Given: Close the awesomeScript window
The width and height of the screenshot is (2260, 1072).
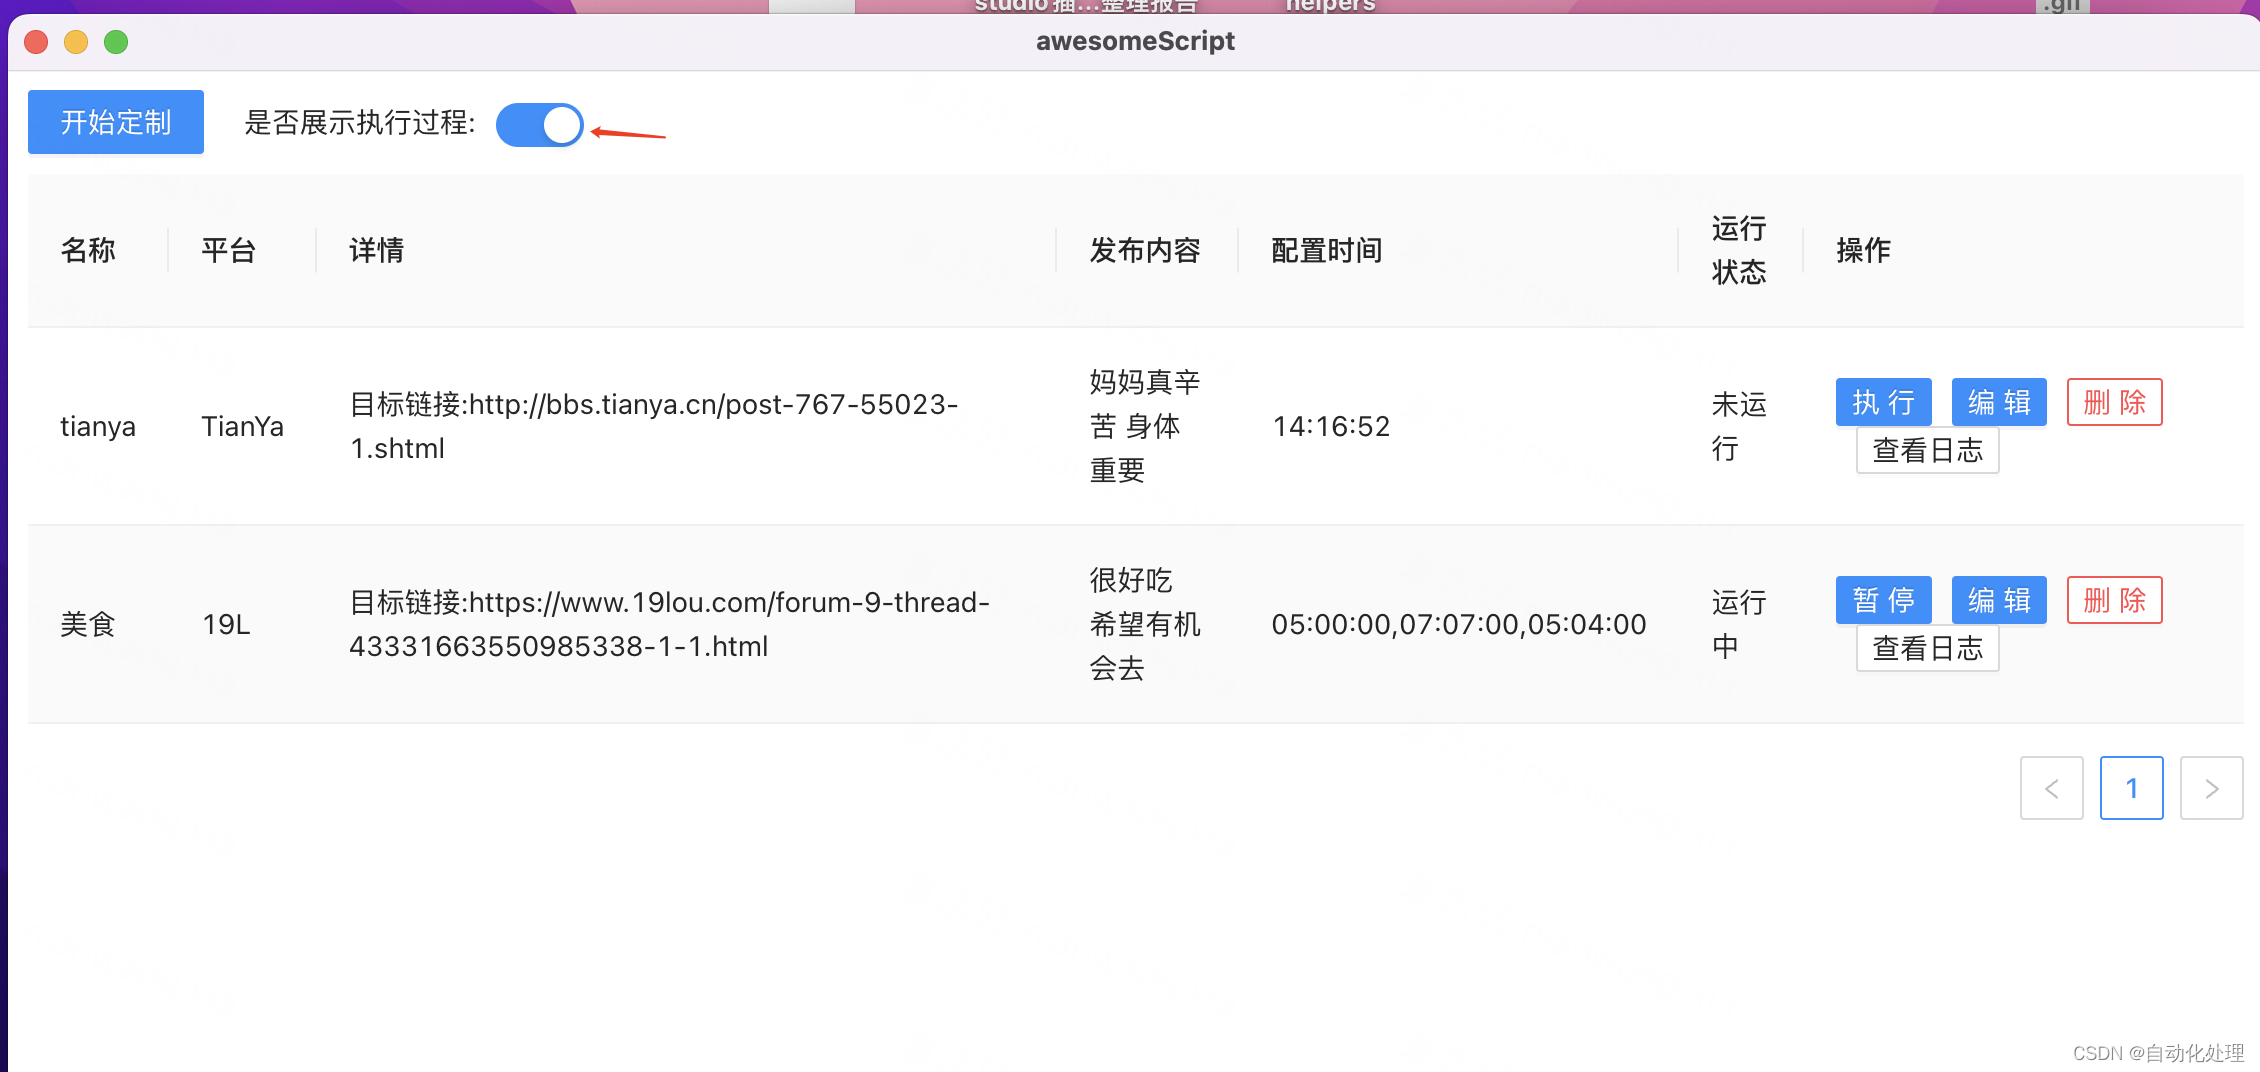Looking at the screenshot, I should coord(36,42).
